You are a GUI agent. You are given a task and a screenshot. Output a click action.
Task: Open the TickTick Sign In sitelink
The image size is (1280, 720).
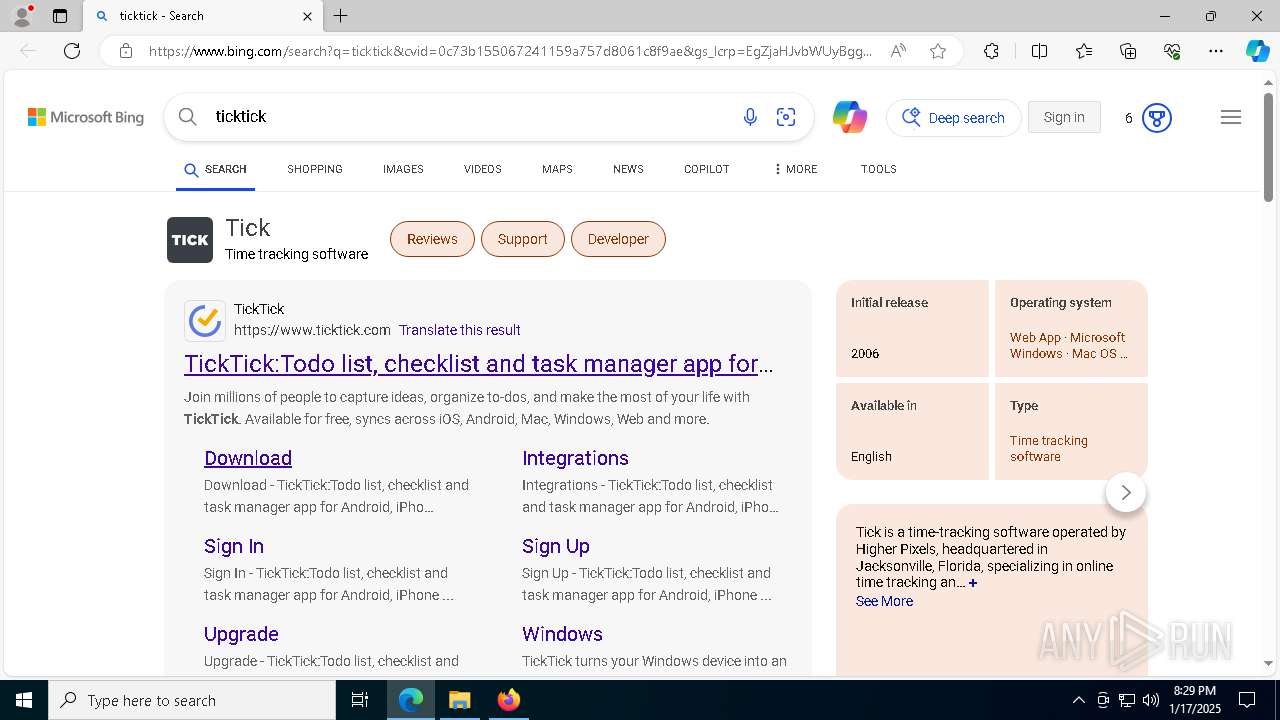tap(234, 546)
